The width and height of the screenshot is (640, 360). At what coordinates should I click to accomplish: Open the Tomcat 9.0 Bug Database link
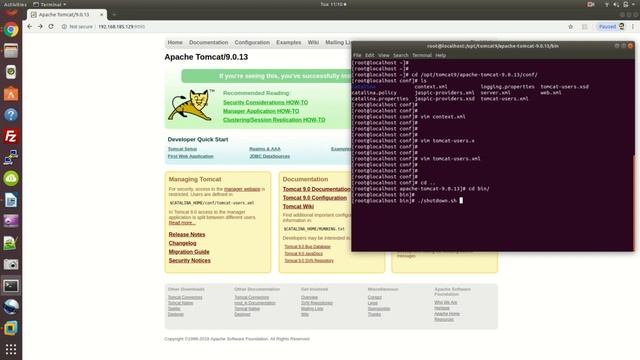click(307, 247)
